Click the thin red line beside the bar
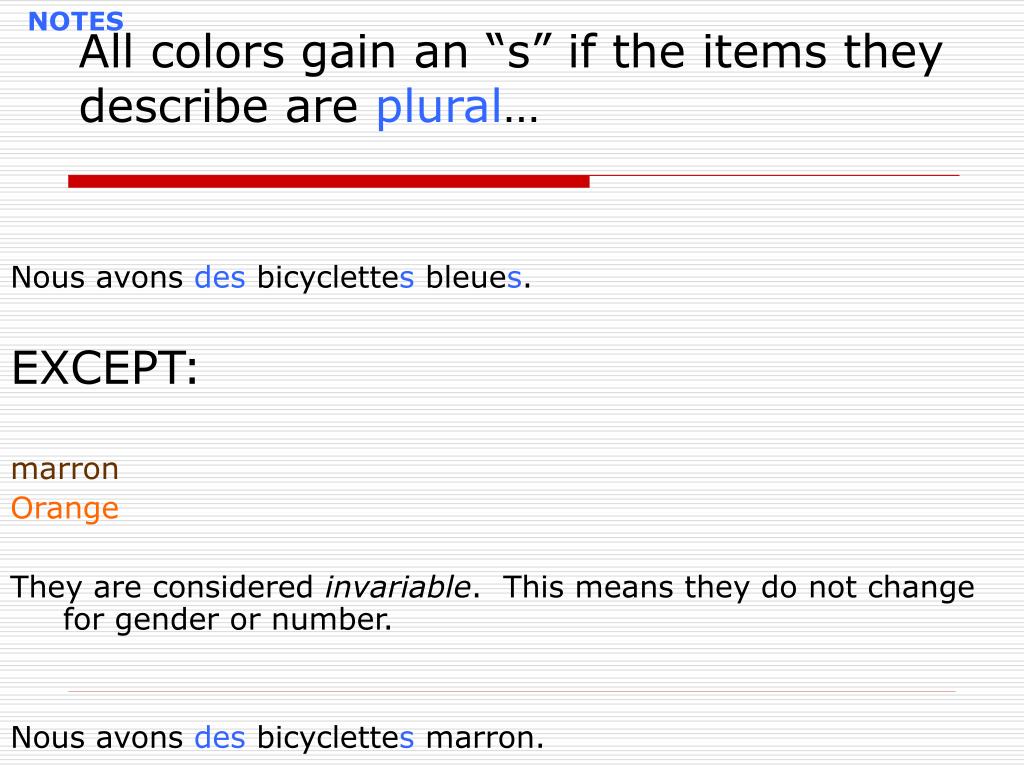The image size is (1024, 768). coord(775,175)
